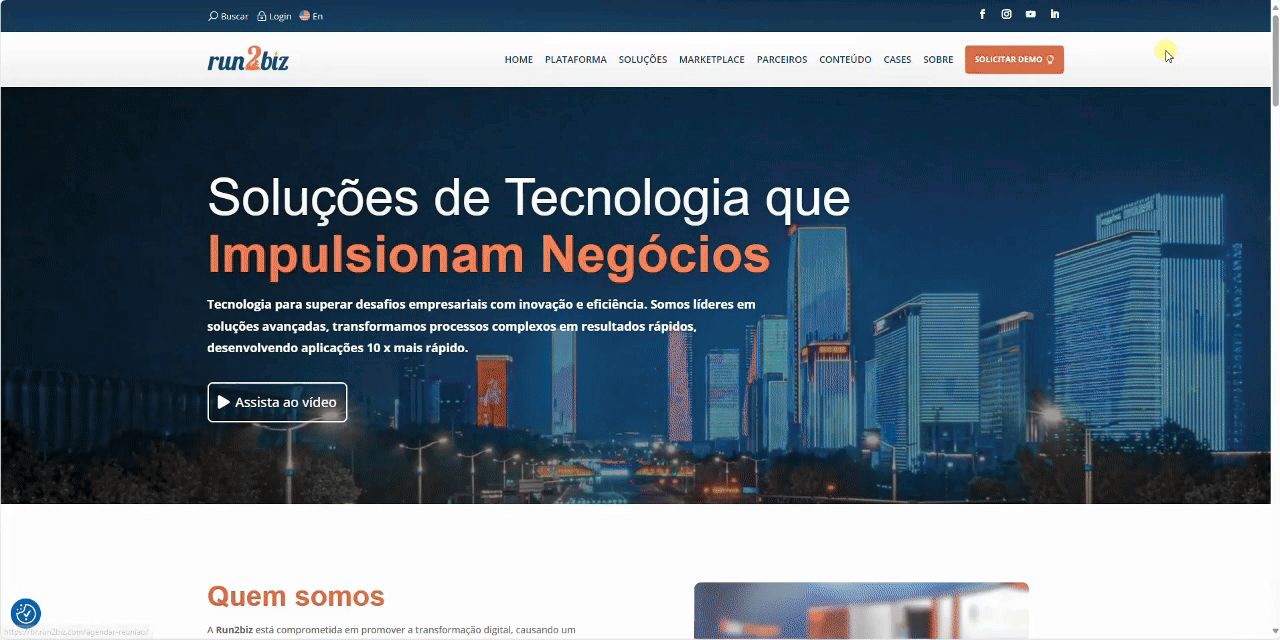Click the Solicitar Demo button
The width and height of the screenshot is (1280, 640).
1014,59
